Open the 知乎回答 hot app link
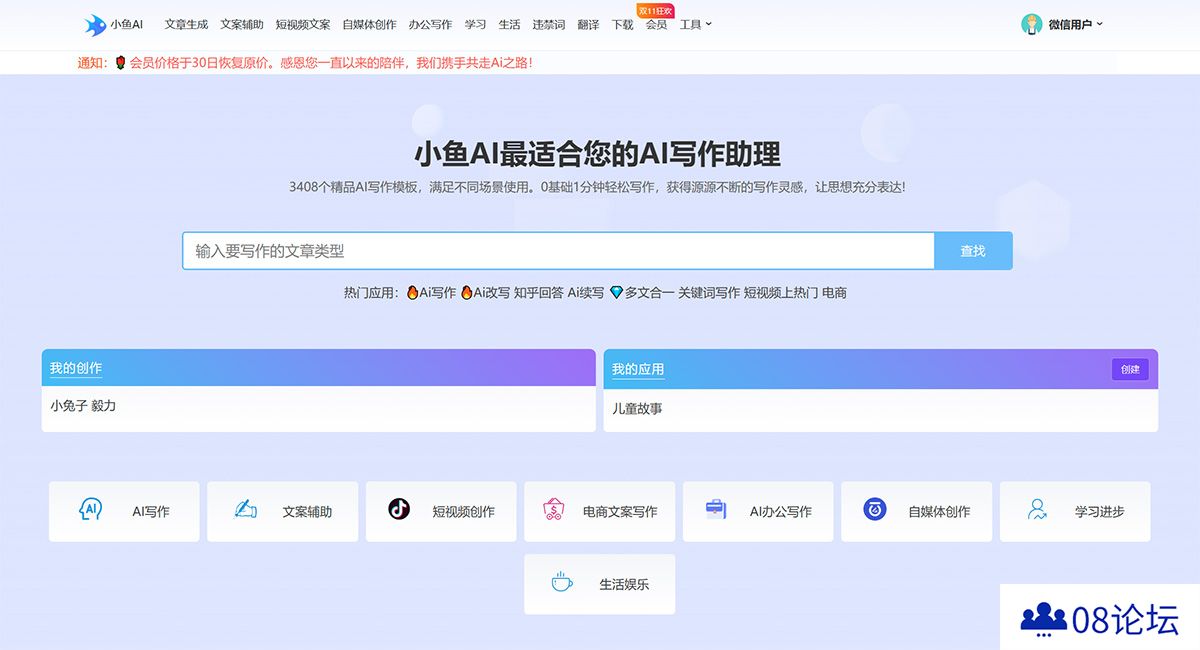Viewport: 1200px width, 650px height. pos(538,292)
